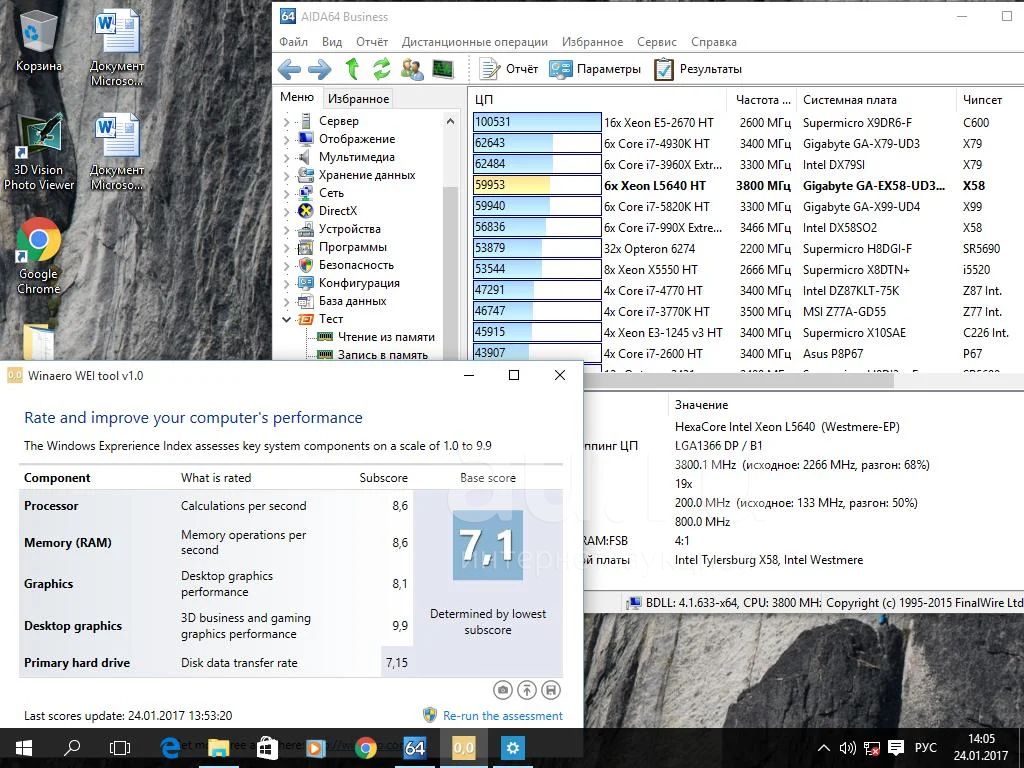Screen dimensions: 1024x768
Task: Collapse the Тест tree node
Action: coord(286,319)
